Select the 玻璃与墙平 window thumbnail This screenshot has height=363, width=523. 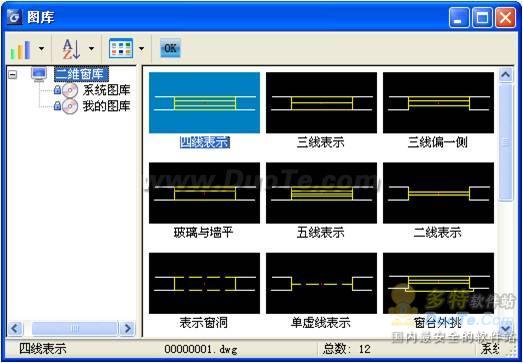(204, 193)
